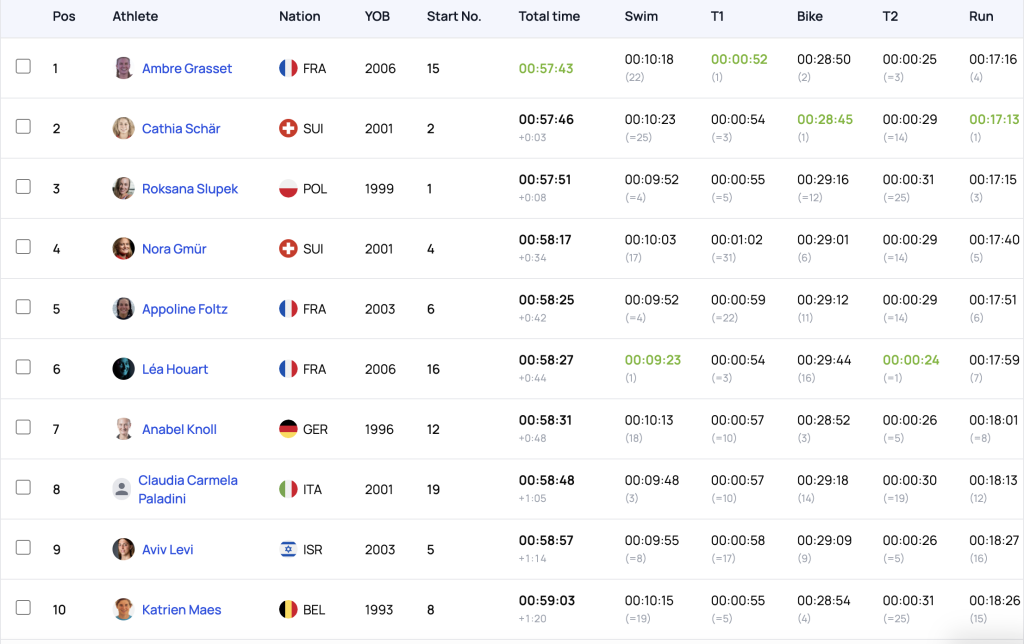The width and height of the screenshot is (1024, 644).
Task: Click the Bike column header
Action: click(x=810, y=16)
